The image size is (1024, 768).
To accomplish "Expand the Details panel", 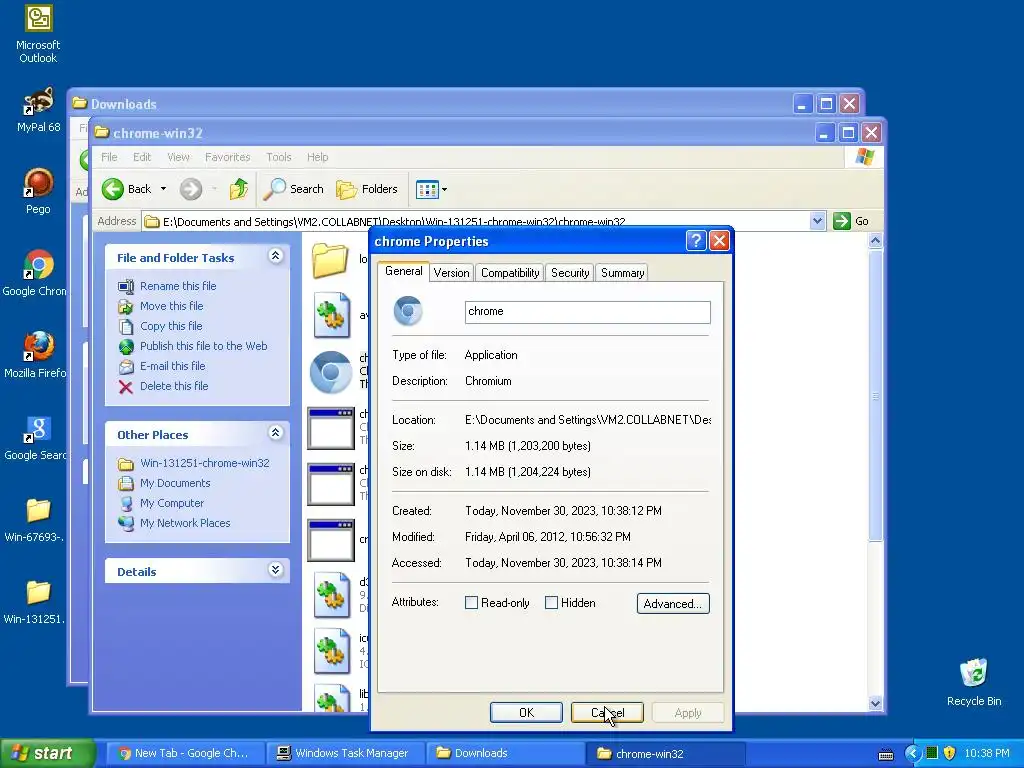I will 276,570.
